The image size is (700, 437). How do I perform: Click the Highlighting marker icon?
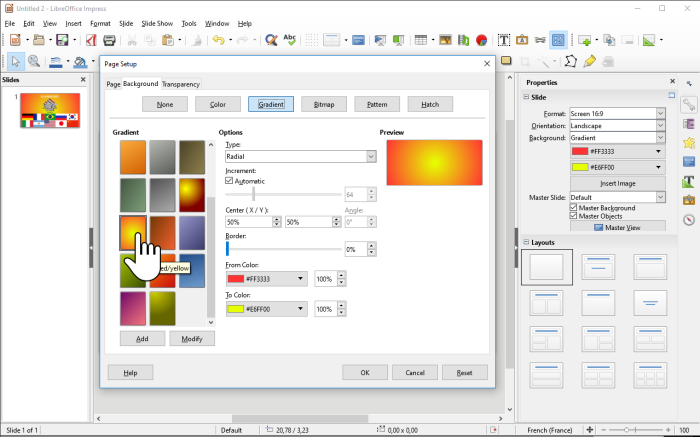589,62
